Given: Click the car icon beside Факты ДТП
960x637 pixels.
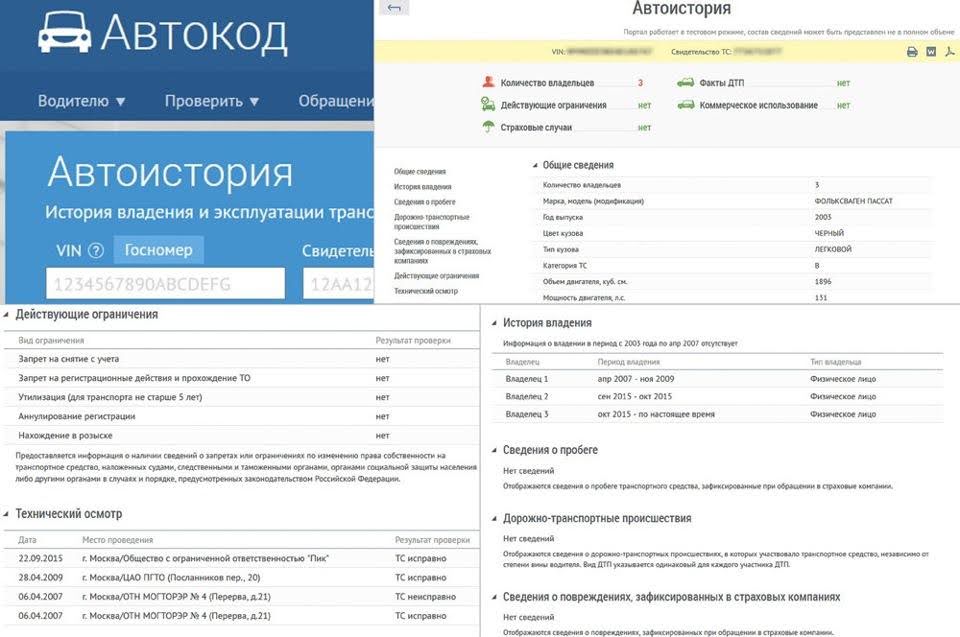Looking at the screenshot, I should coord(685,82).
